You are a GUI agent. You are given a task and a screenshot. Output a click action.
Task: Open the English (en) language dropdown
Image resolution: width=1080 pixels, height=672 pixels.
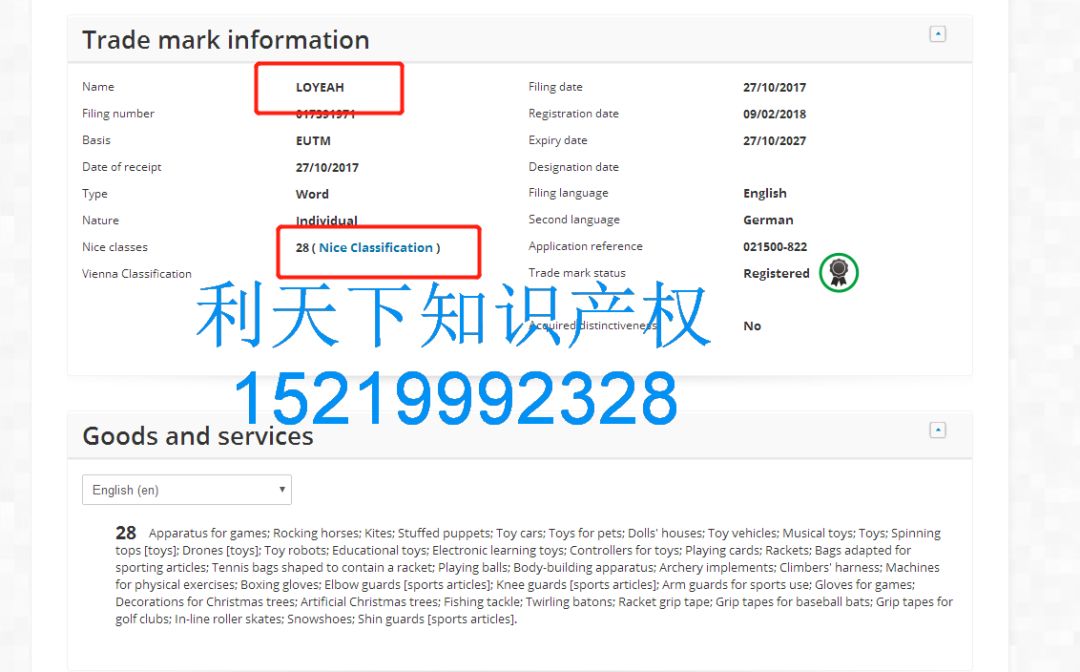click(187, 490)
